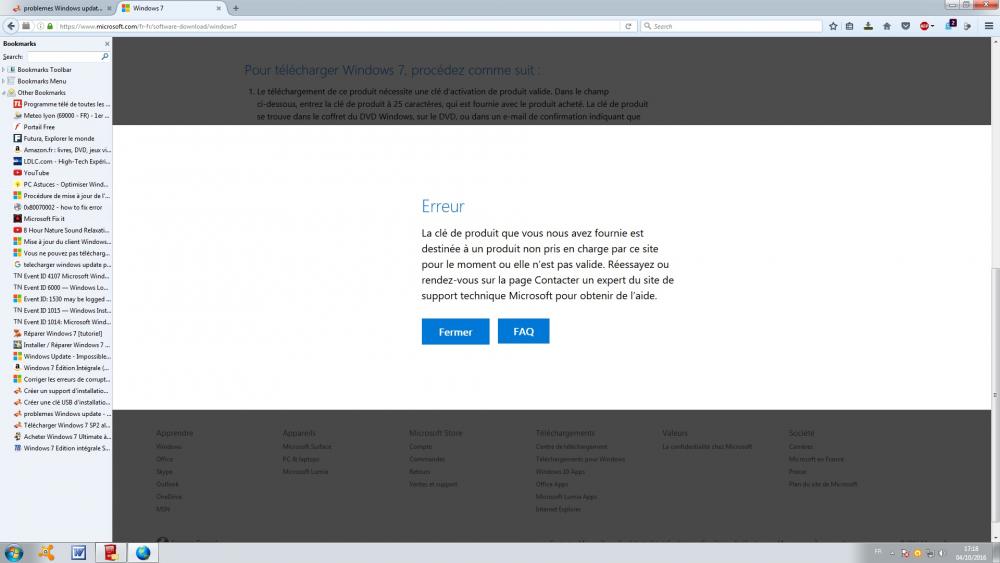
Task: Open the Adblock Plus ABP icon
Action: pyautogui.click(x=924, y=26)
